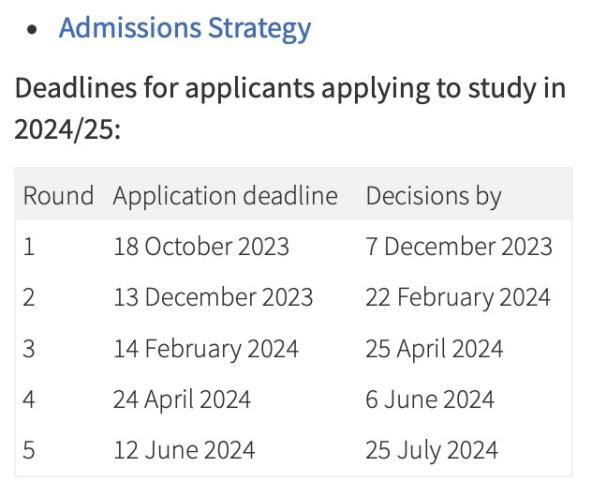This screenshot has height=497, width=592.
Task: Select the 13 December 2023 deadline cell
Action: [x=213, y=297]
